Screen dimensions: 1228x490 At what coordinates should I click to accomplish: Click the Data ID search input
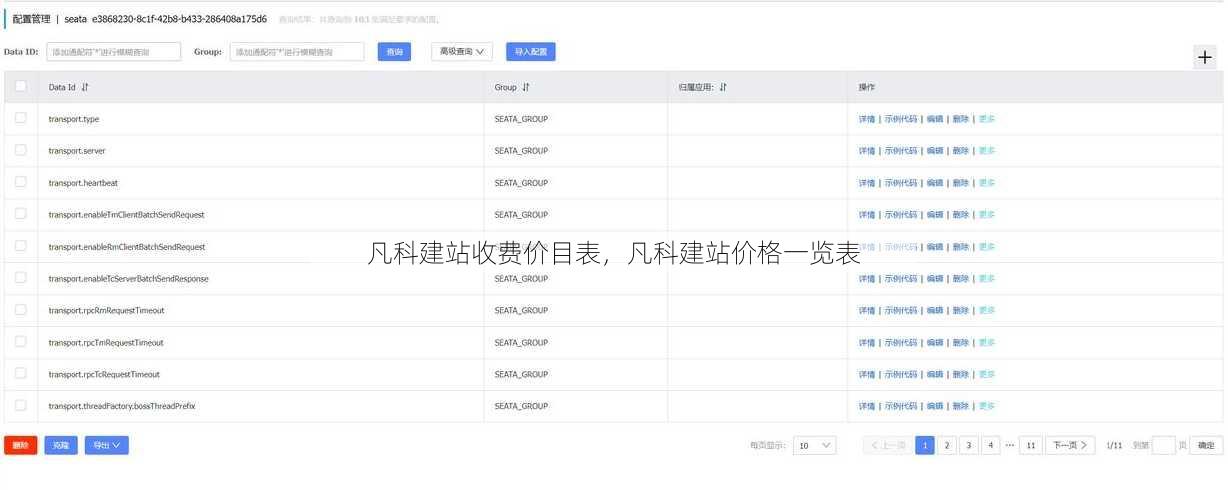pyautogui.click(x=114, y=52)
